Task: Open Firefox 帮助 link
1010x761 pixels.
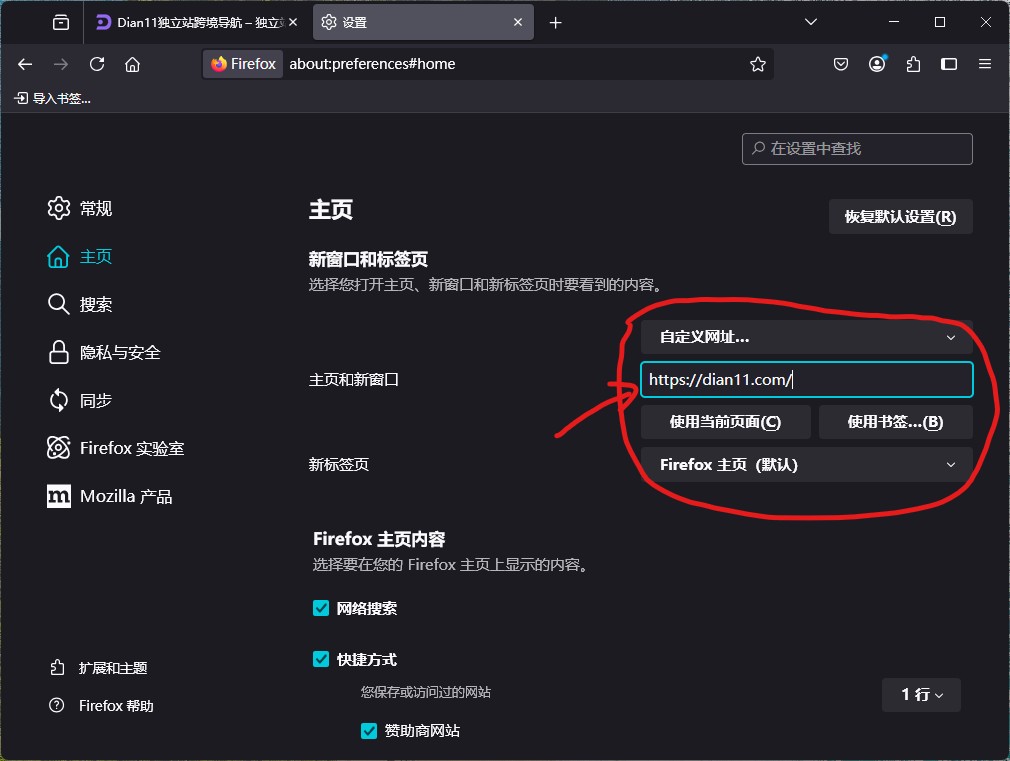Action: point(101,706)
